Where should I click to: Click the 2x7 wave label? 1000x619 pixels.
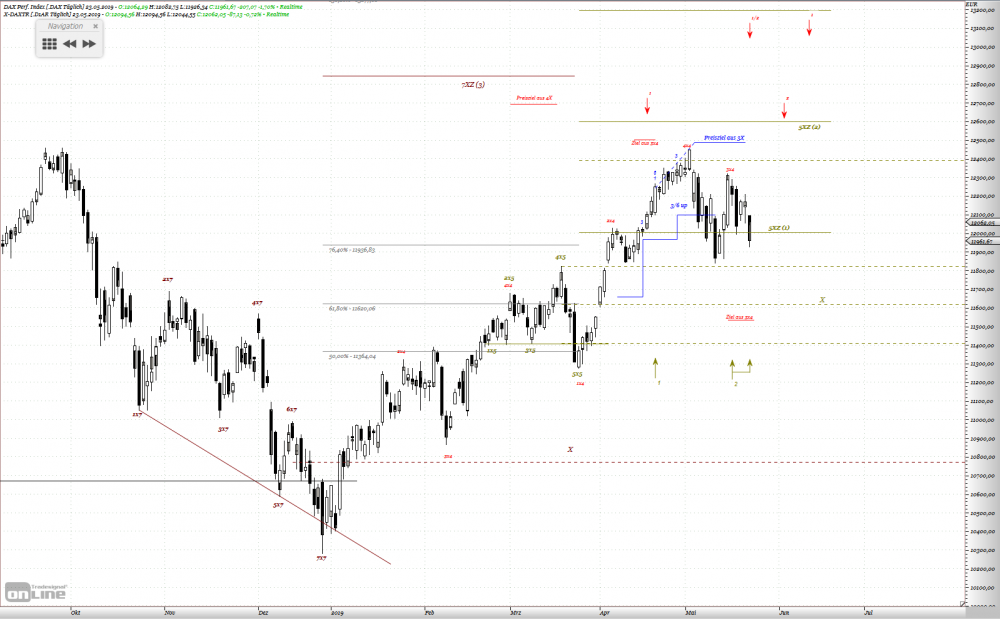167,279
